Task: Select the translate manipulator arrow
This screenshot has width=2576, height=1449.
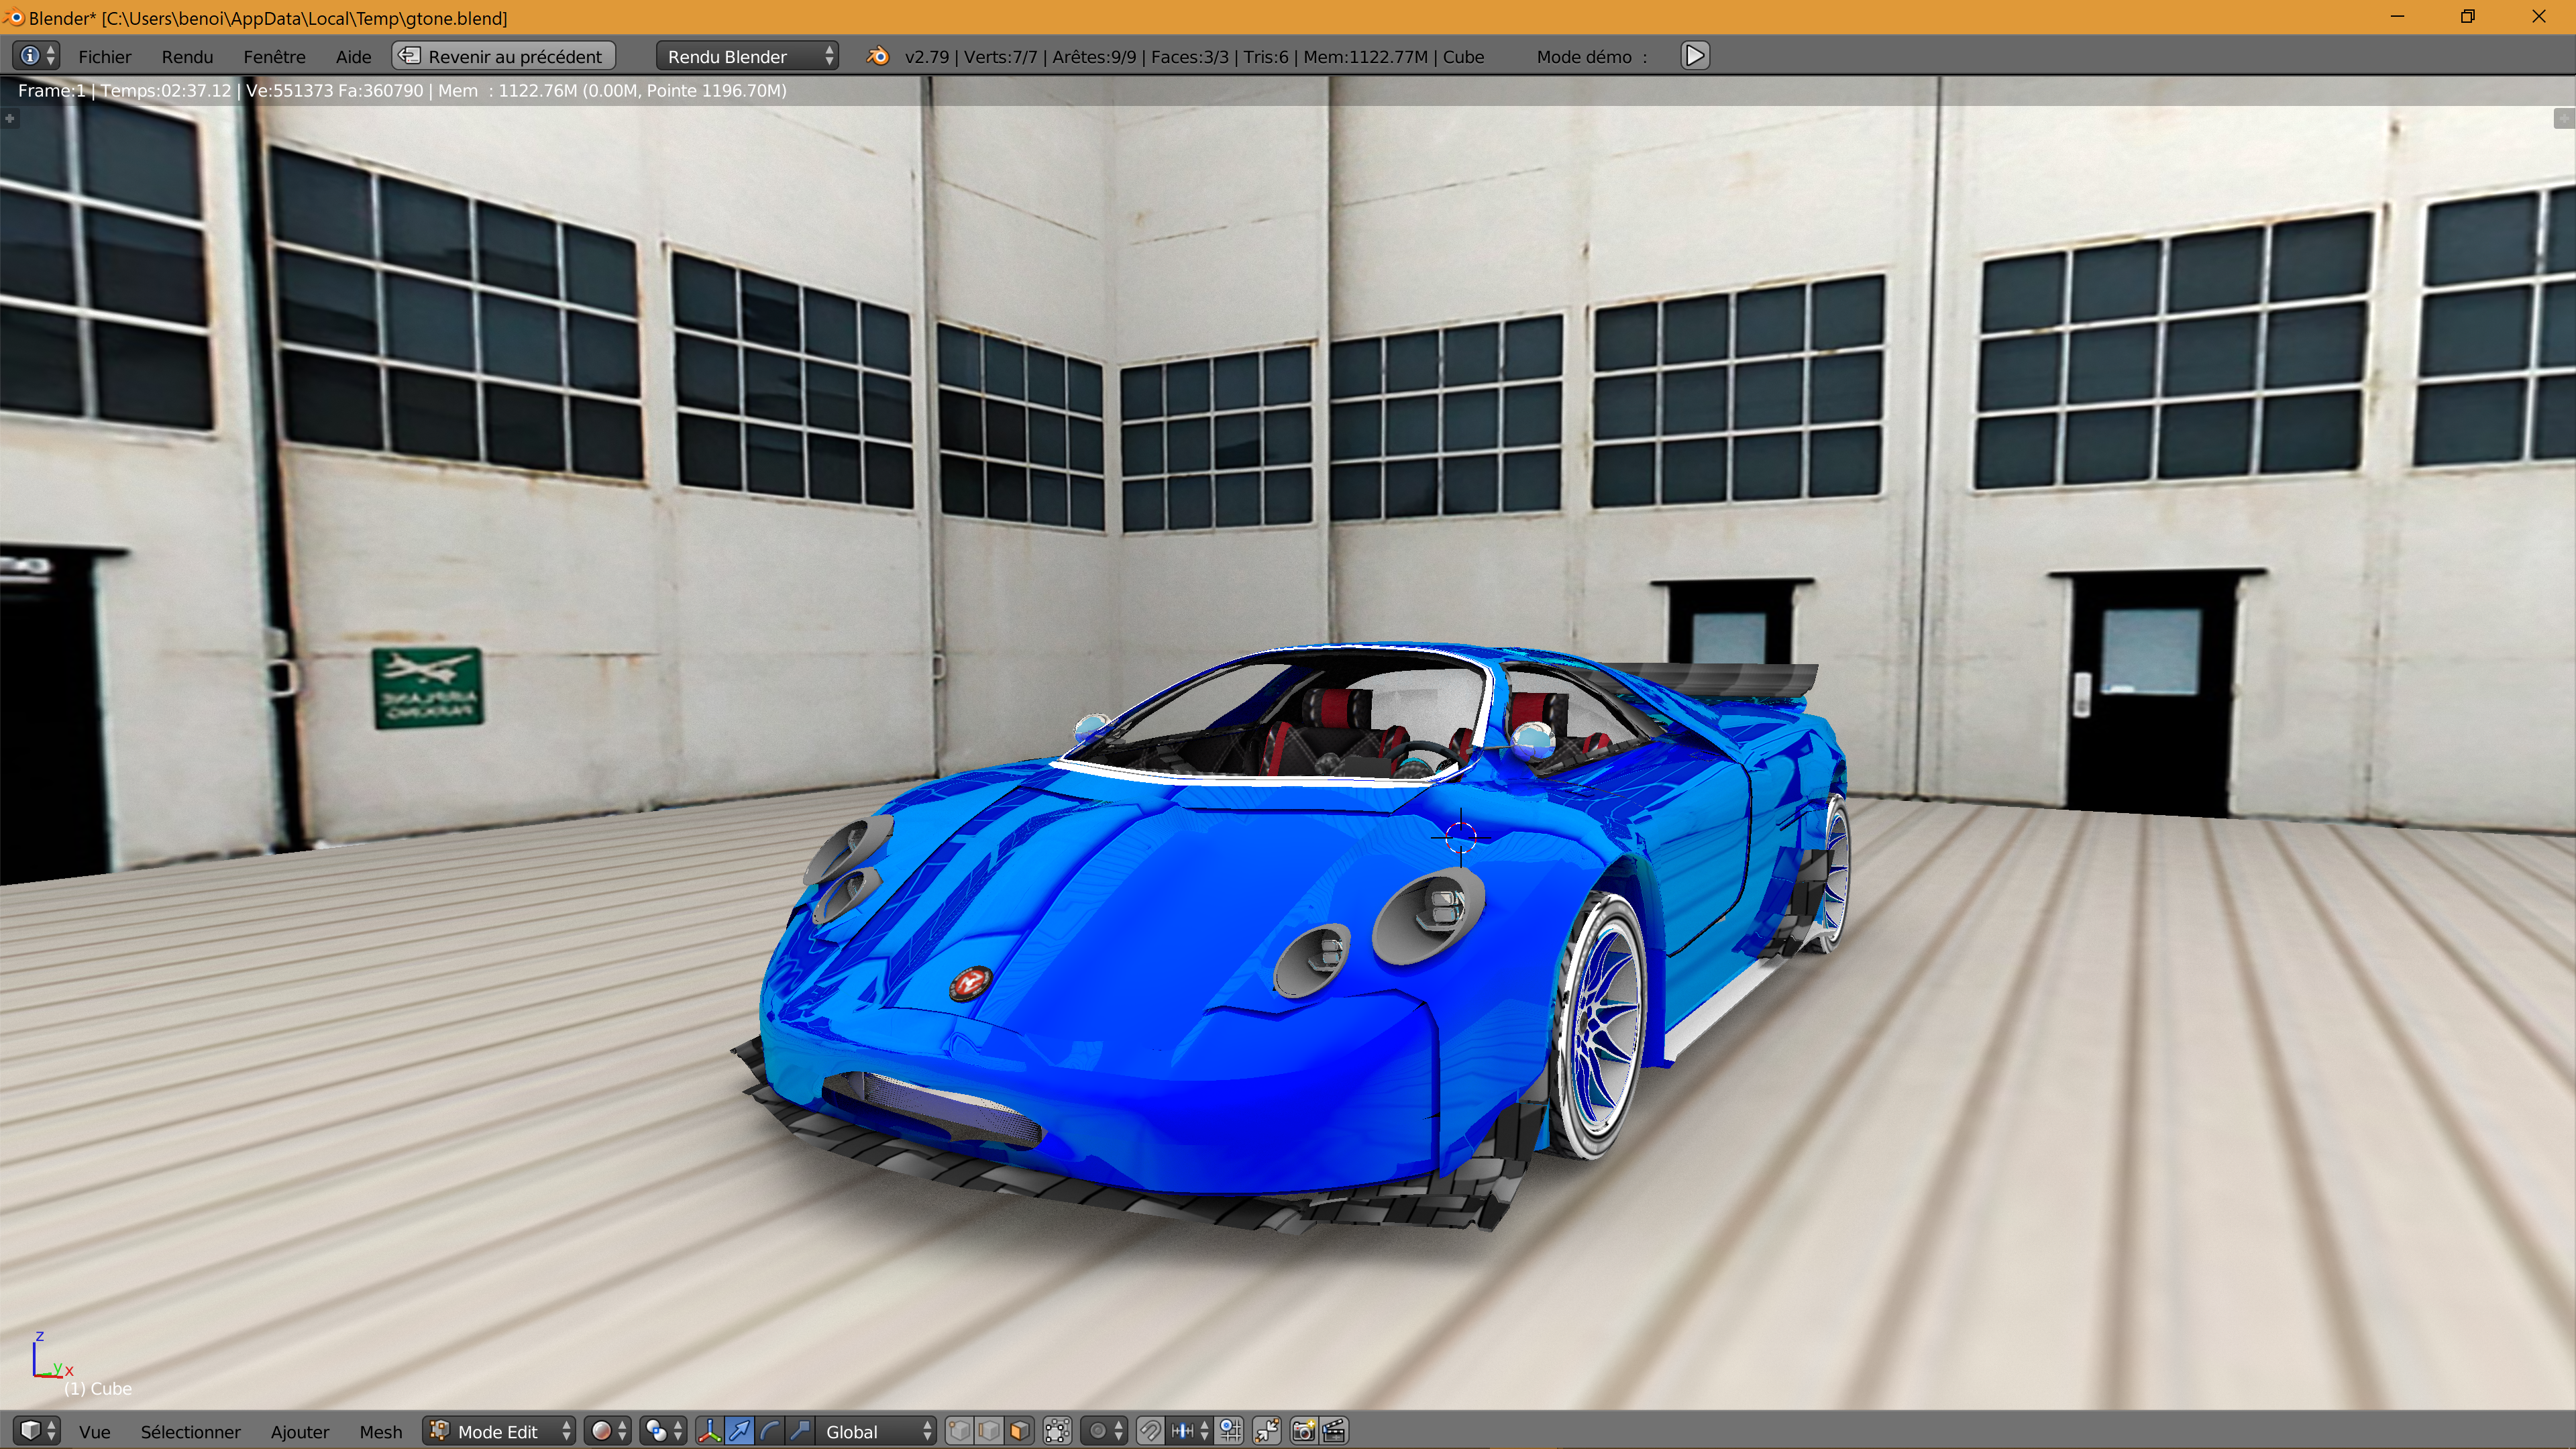Action: [x=740, y=1431]
